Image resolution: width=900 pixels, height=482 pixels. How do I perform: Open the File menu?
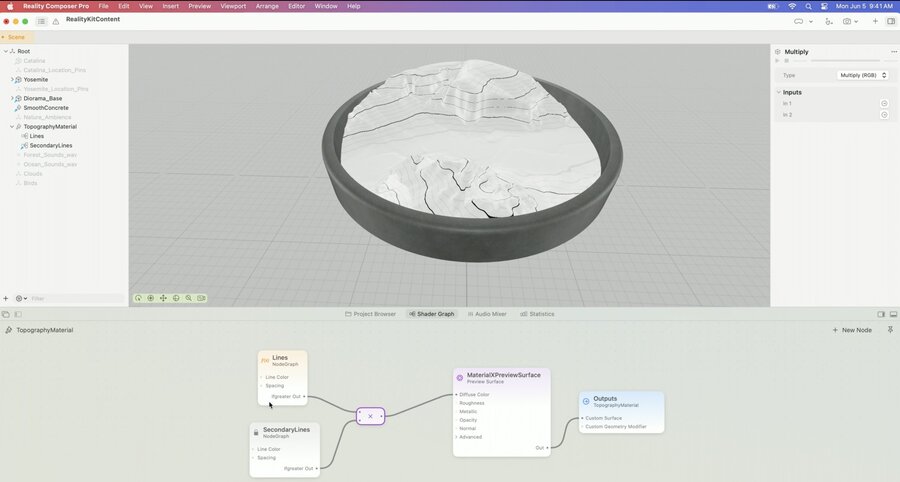pyautogui.click(x=103, y=6)
